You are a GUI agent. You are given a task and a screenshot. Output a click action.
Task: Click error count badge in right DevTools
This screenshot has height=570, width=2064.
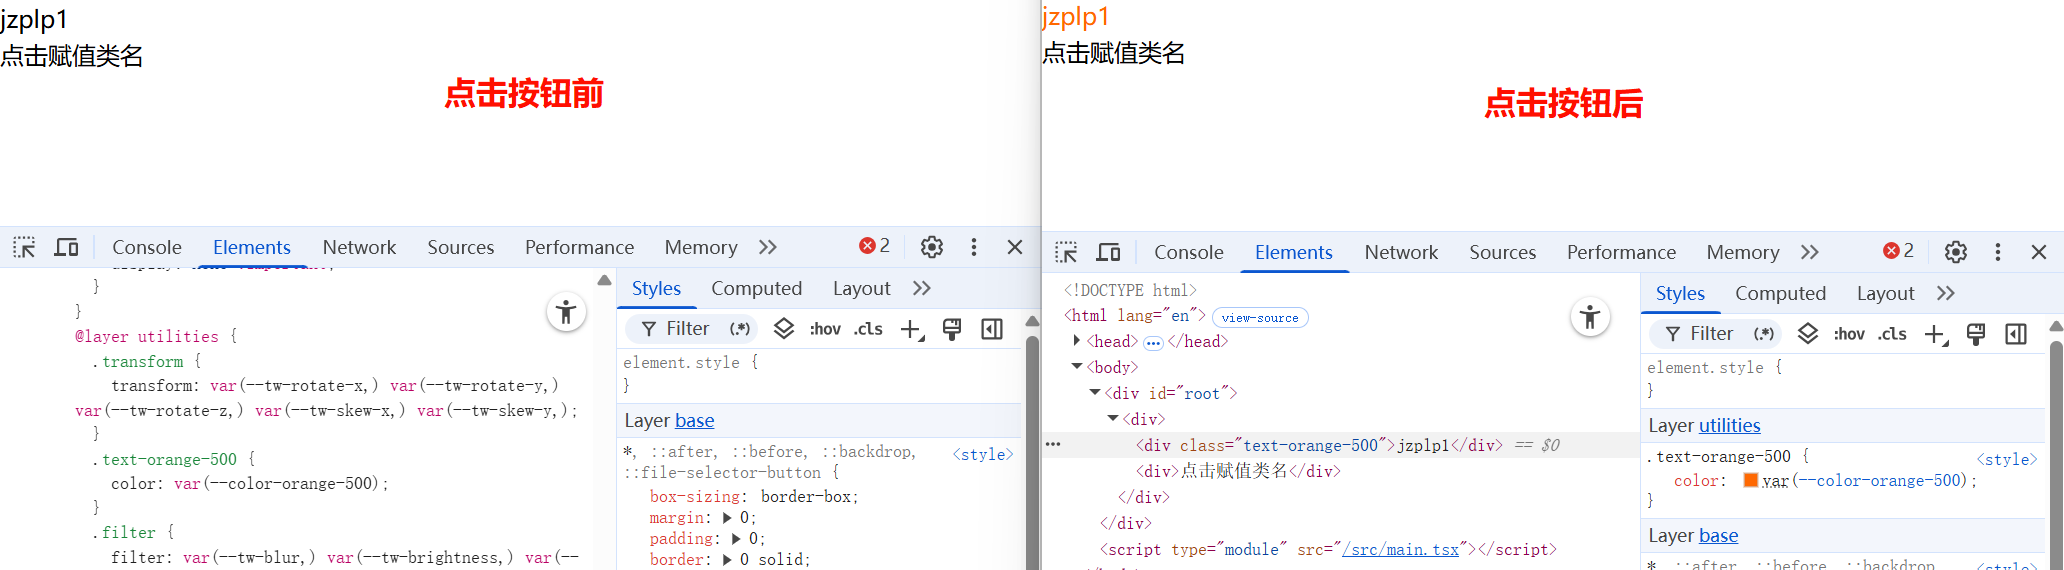click(1899, 251)
